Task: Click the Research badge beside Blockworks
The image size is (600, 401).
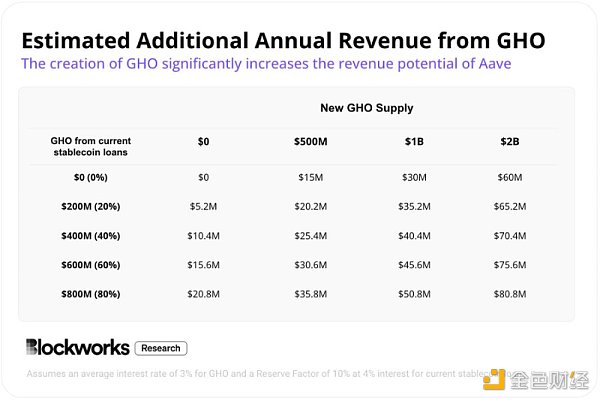Action: [x=160, y=348]
